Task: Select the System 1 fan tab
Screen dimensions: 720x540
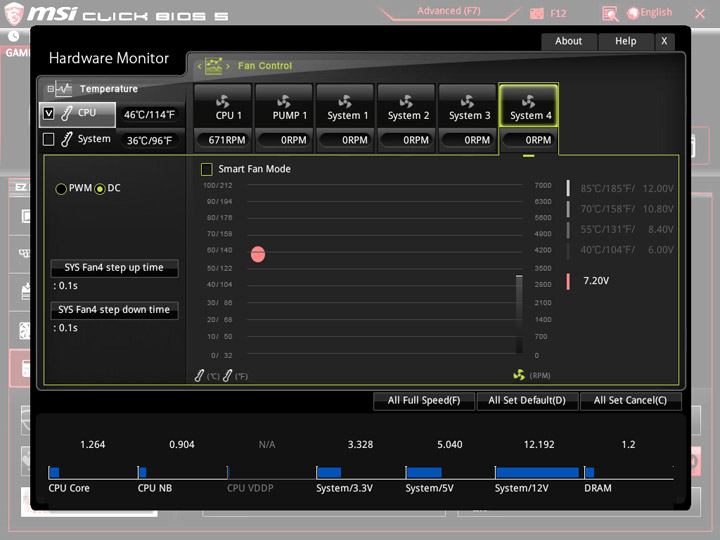Action: coord(345,106)
